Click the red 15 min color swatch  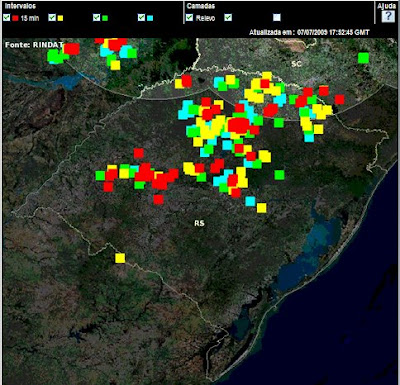coord(15,18)
